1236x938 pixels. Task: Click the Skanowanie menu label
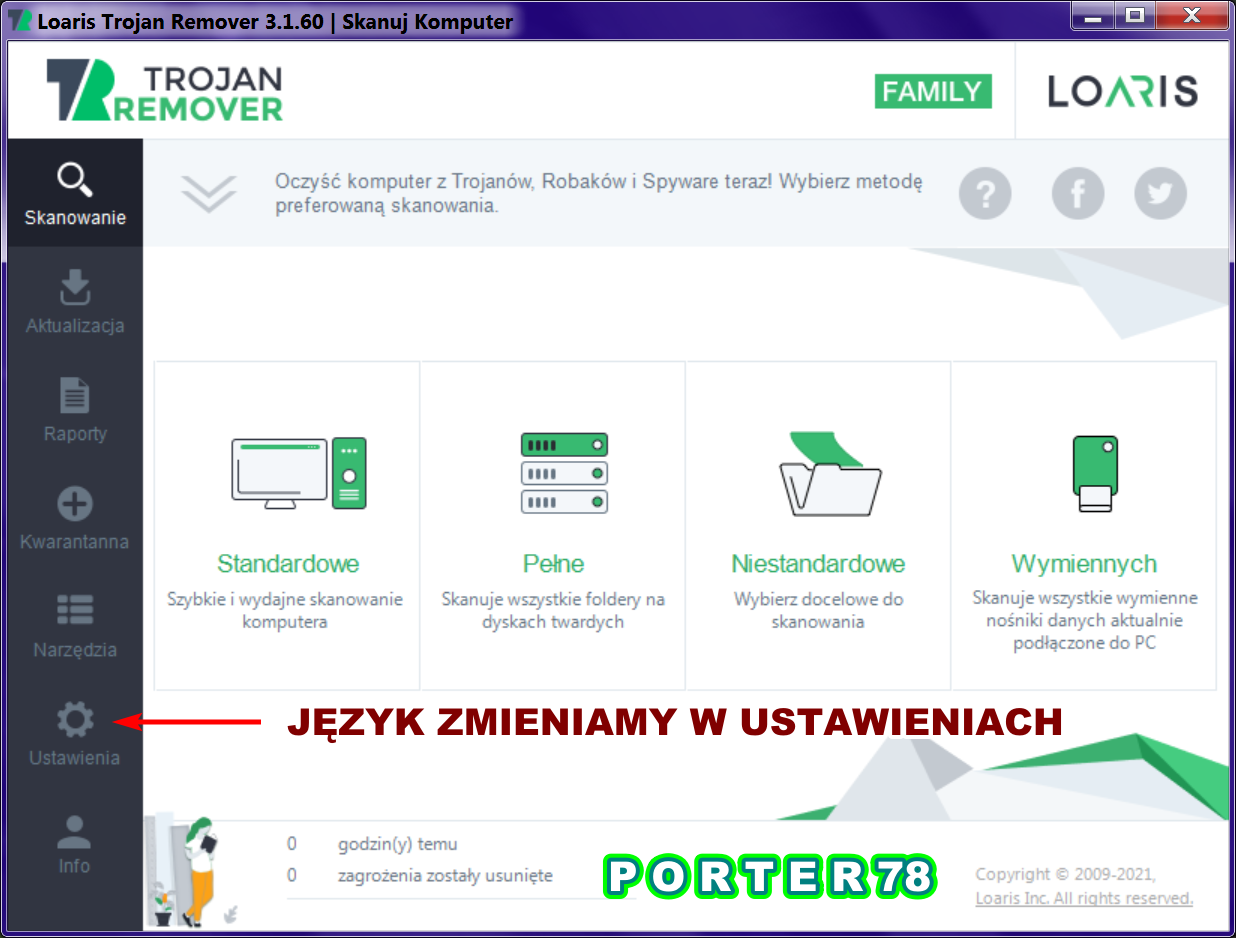pos(75,217)
